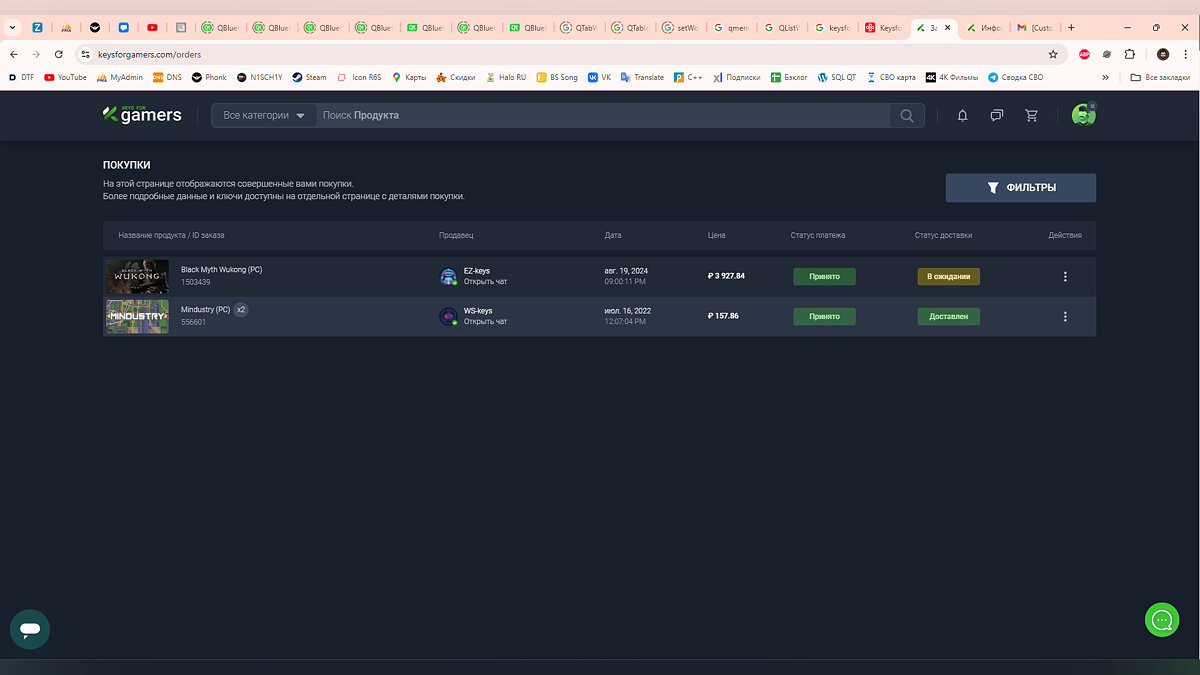The image size is (1200, 675).
Task: Click the search magnifier icon
Action: pyautogui.click(x=906, y=116)
